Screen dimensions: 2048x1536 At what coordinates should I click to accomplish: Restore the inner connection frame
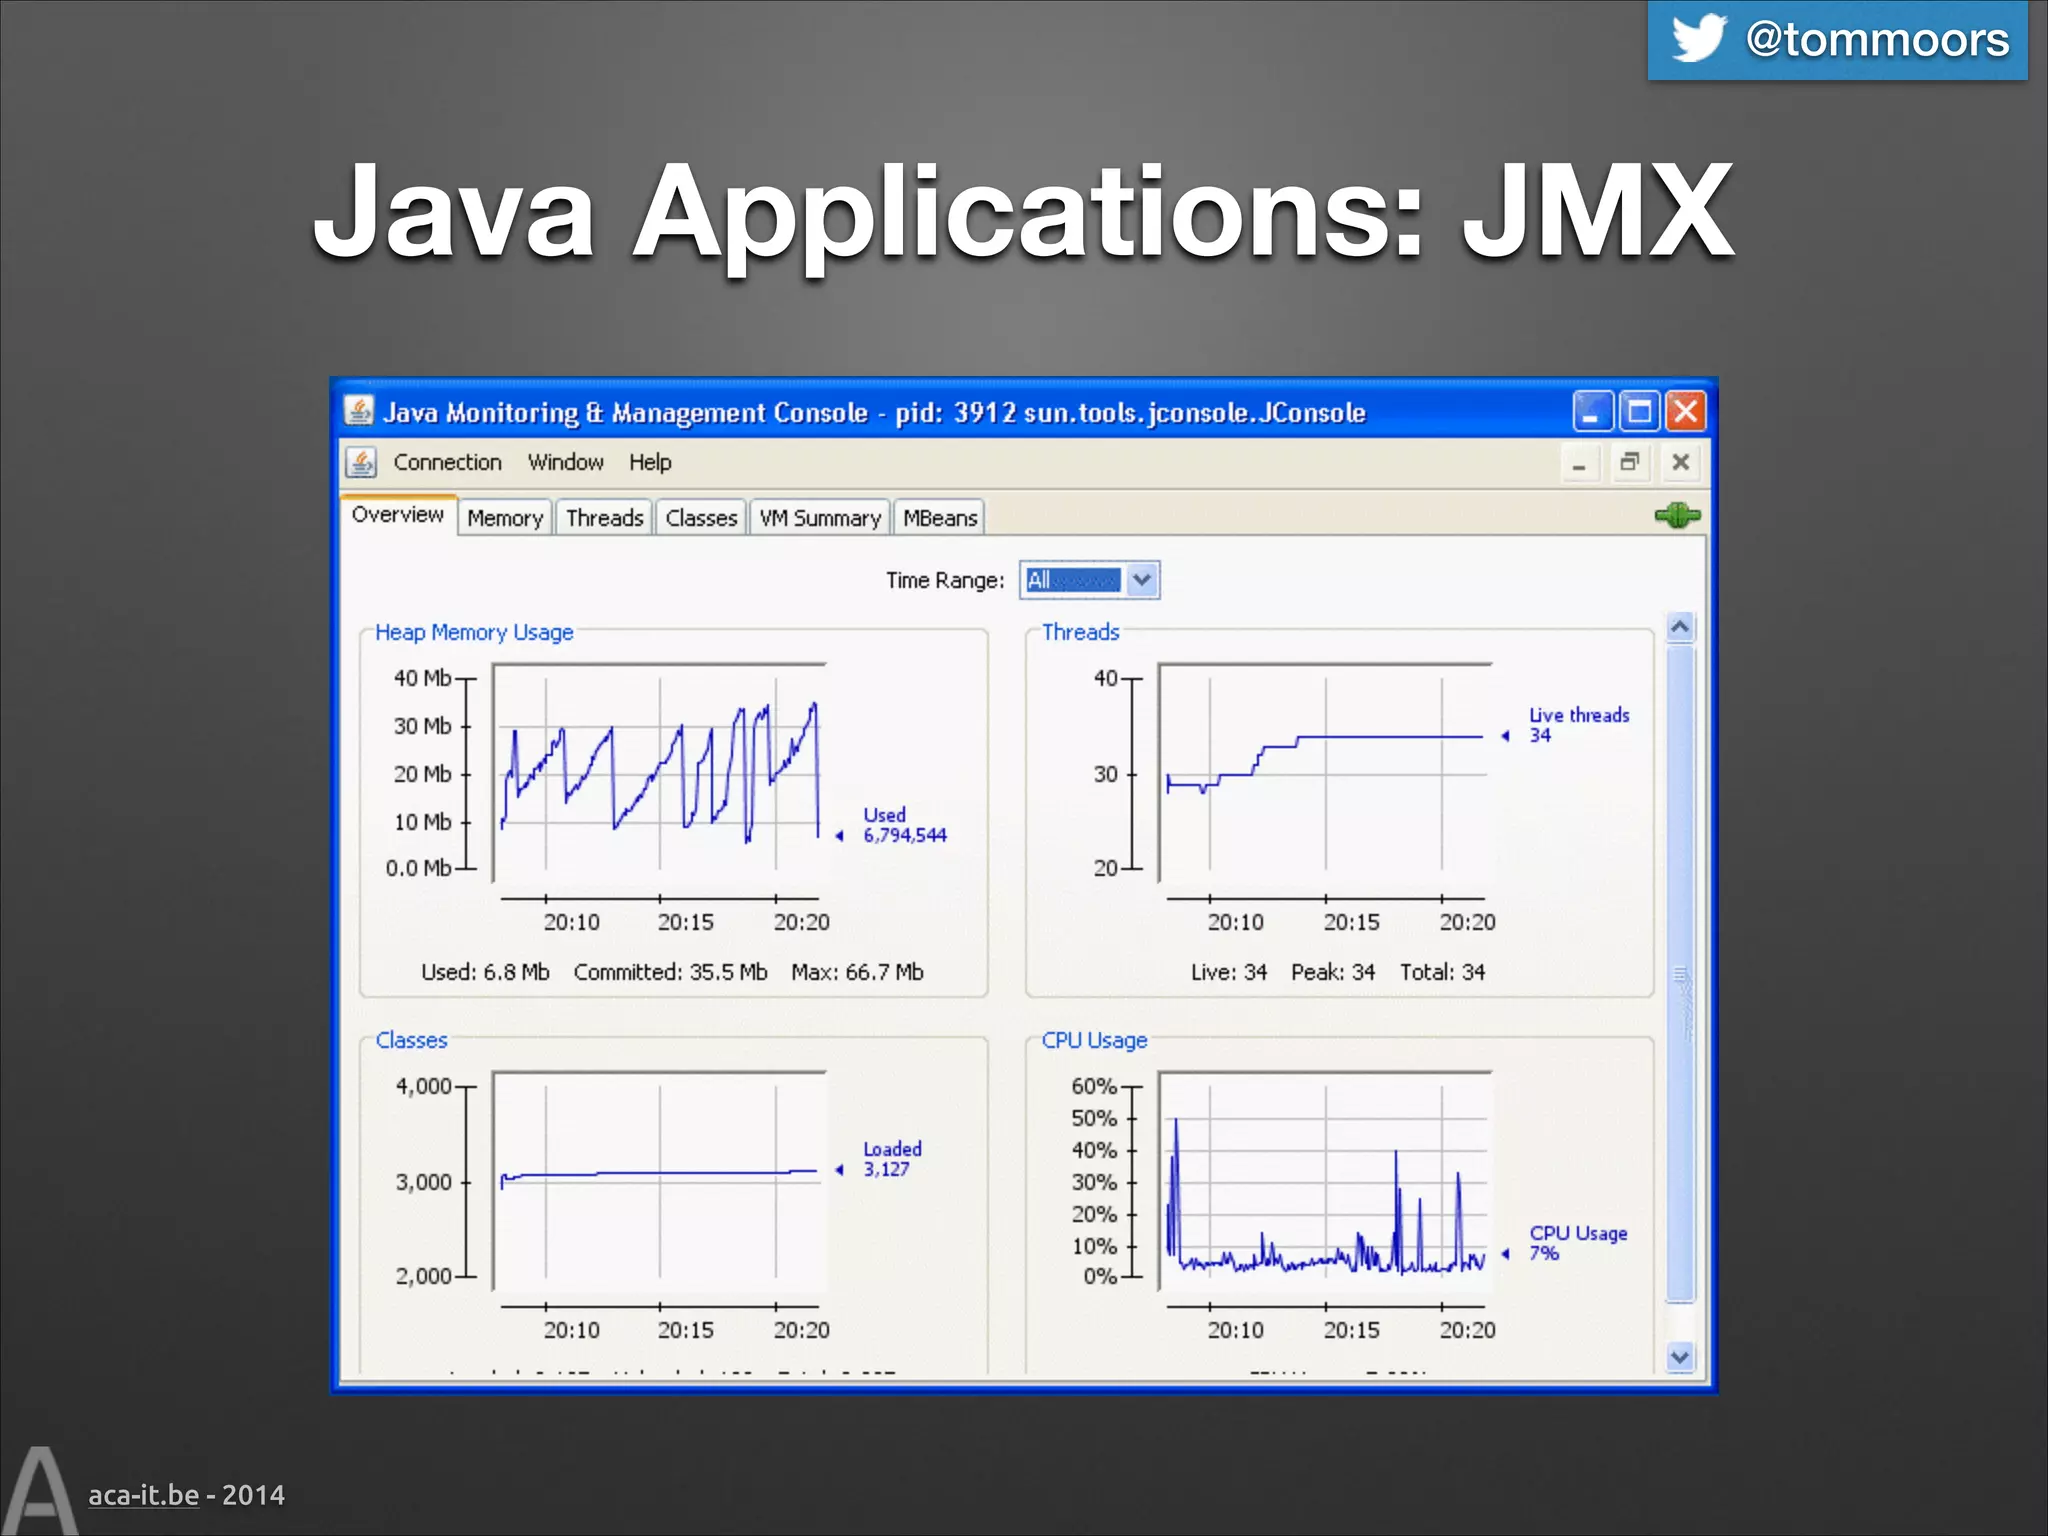(x=1630, y=462)
